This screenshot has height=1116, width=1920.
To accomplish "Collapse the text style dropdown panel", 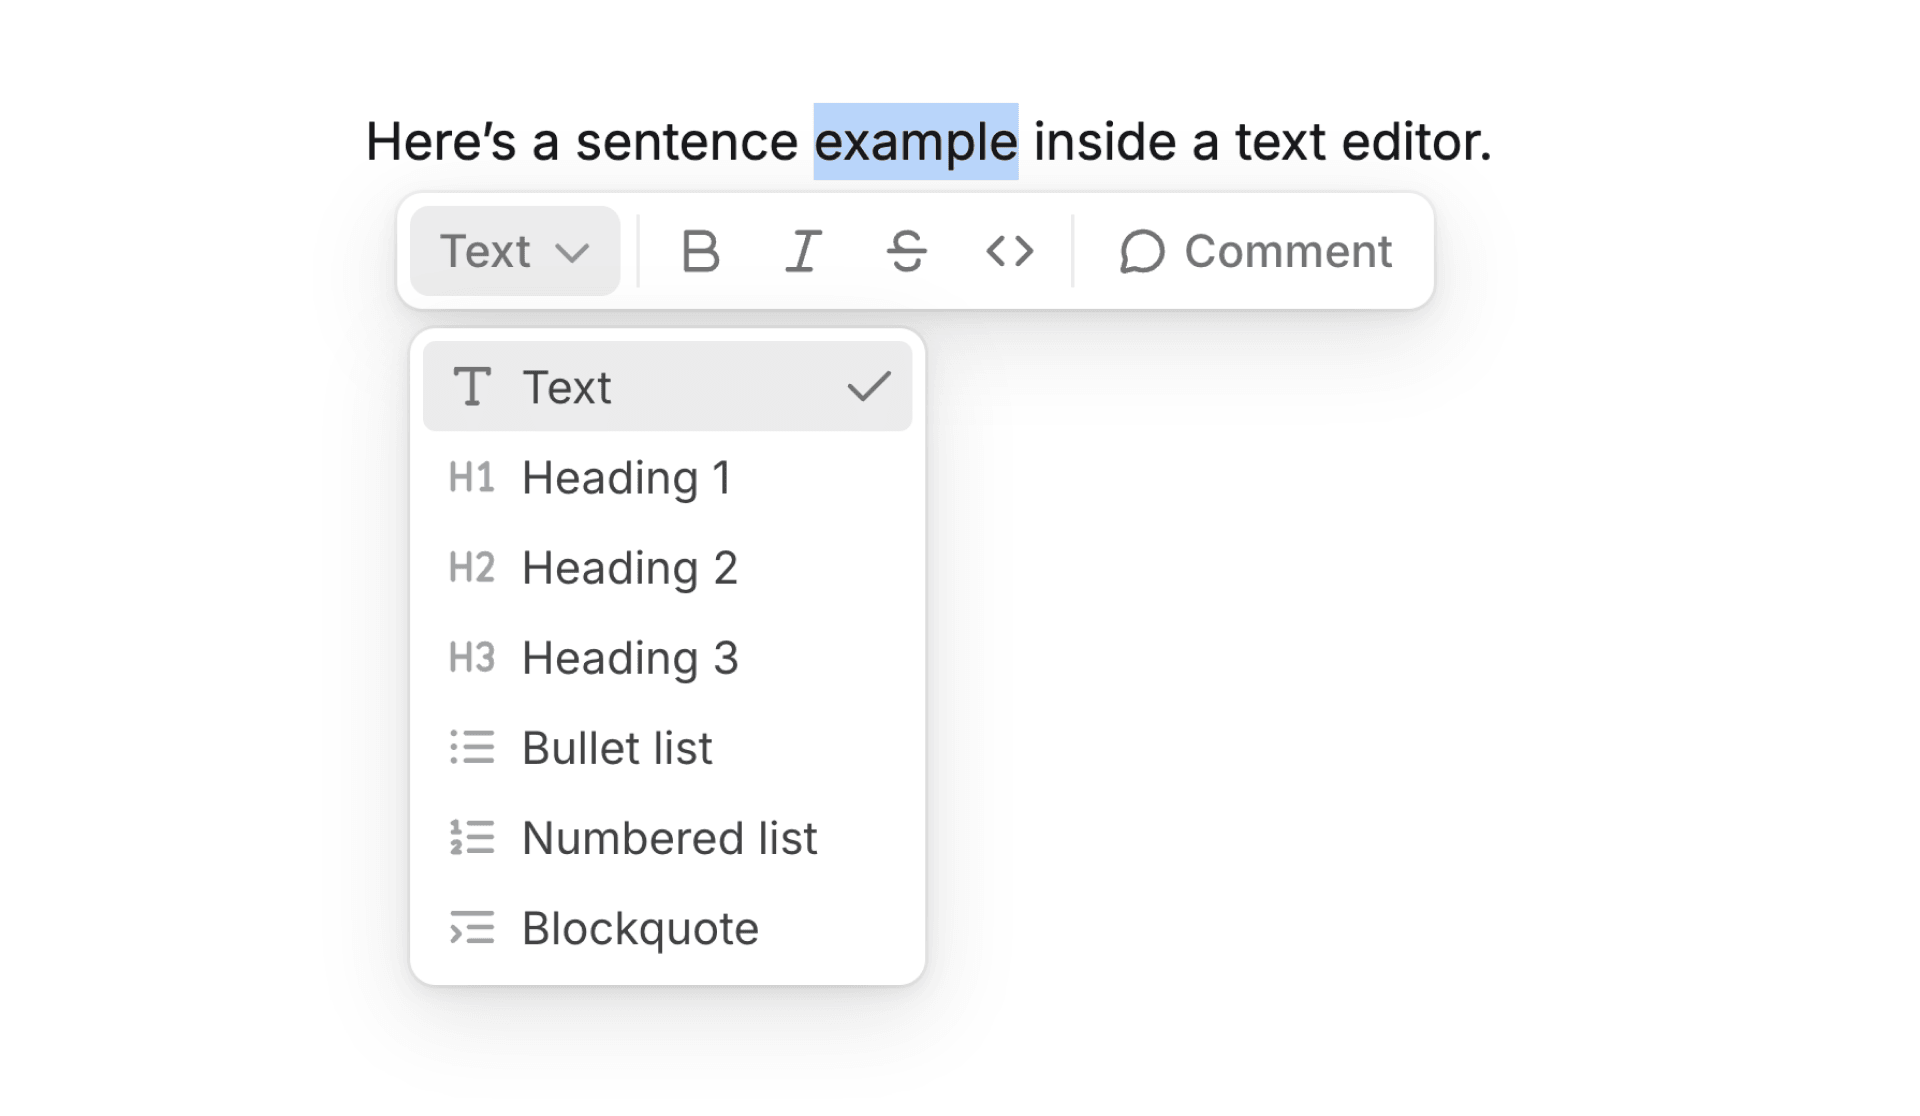I will click(509, 250).
